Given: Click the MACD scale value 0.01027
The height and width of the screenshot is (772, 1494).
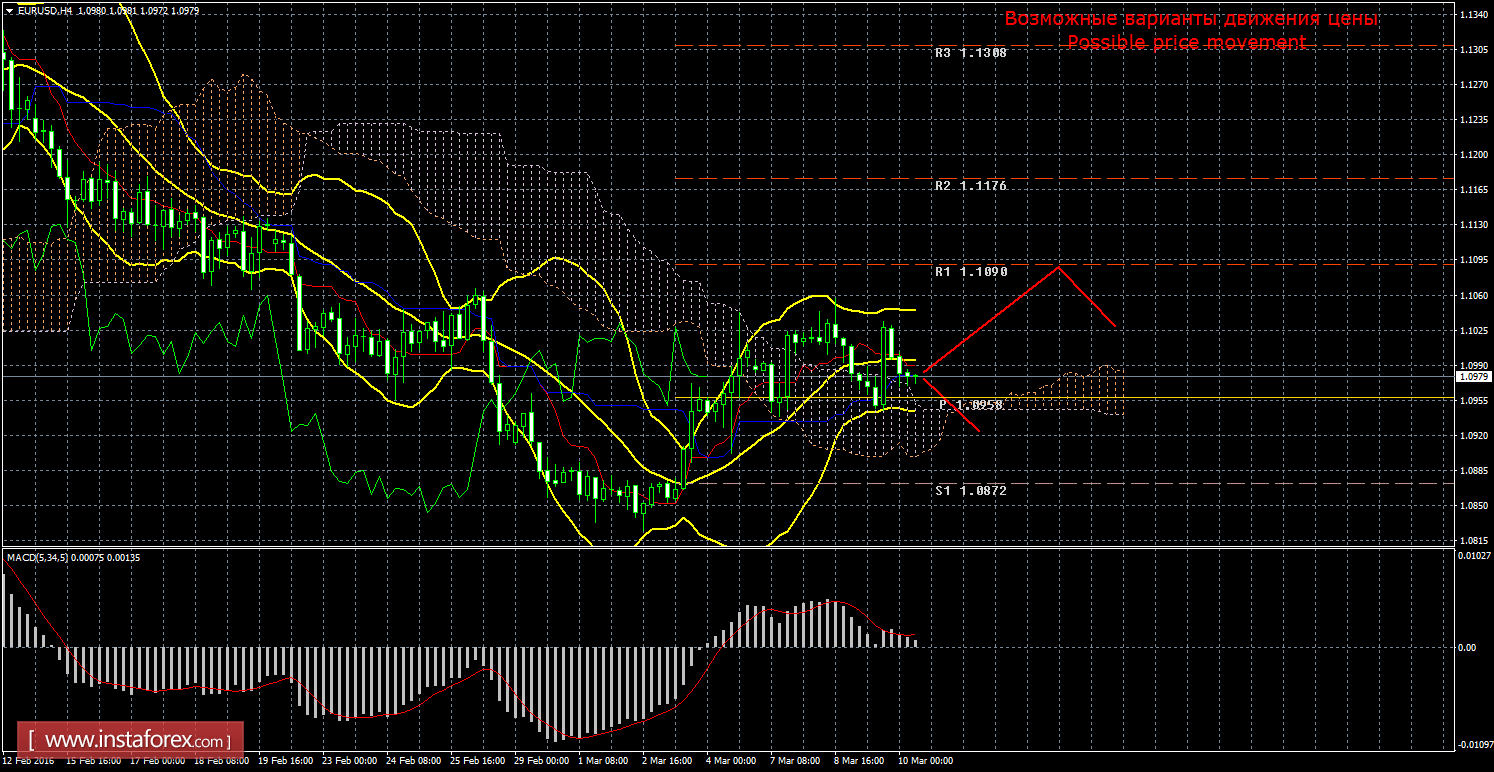Looking at the screenshot, I should point(1474,556).
